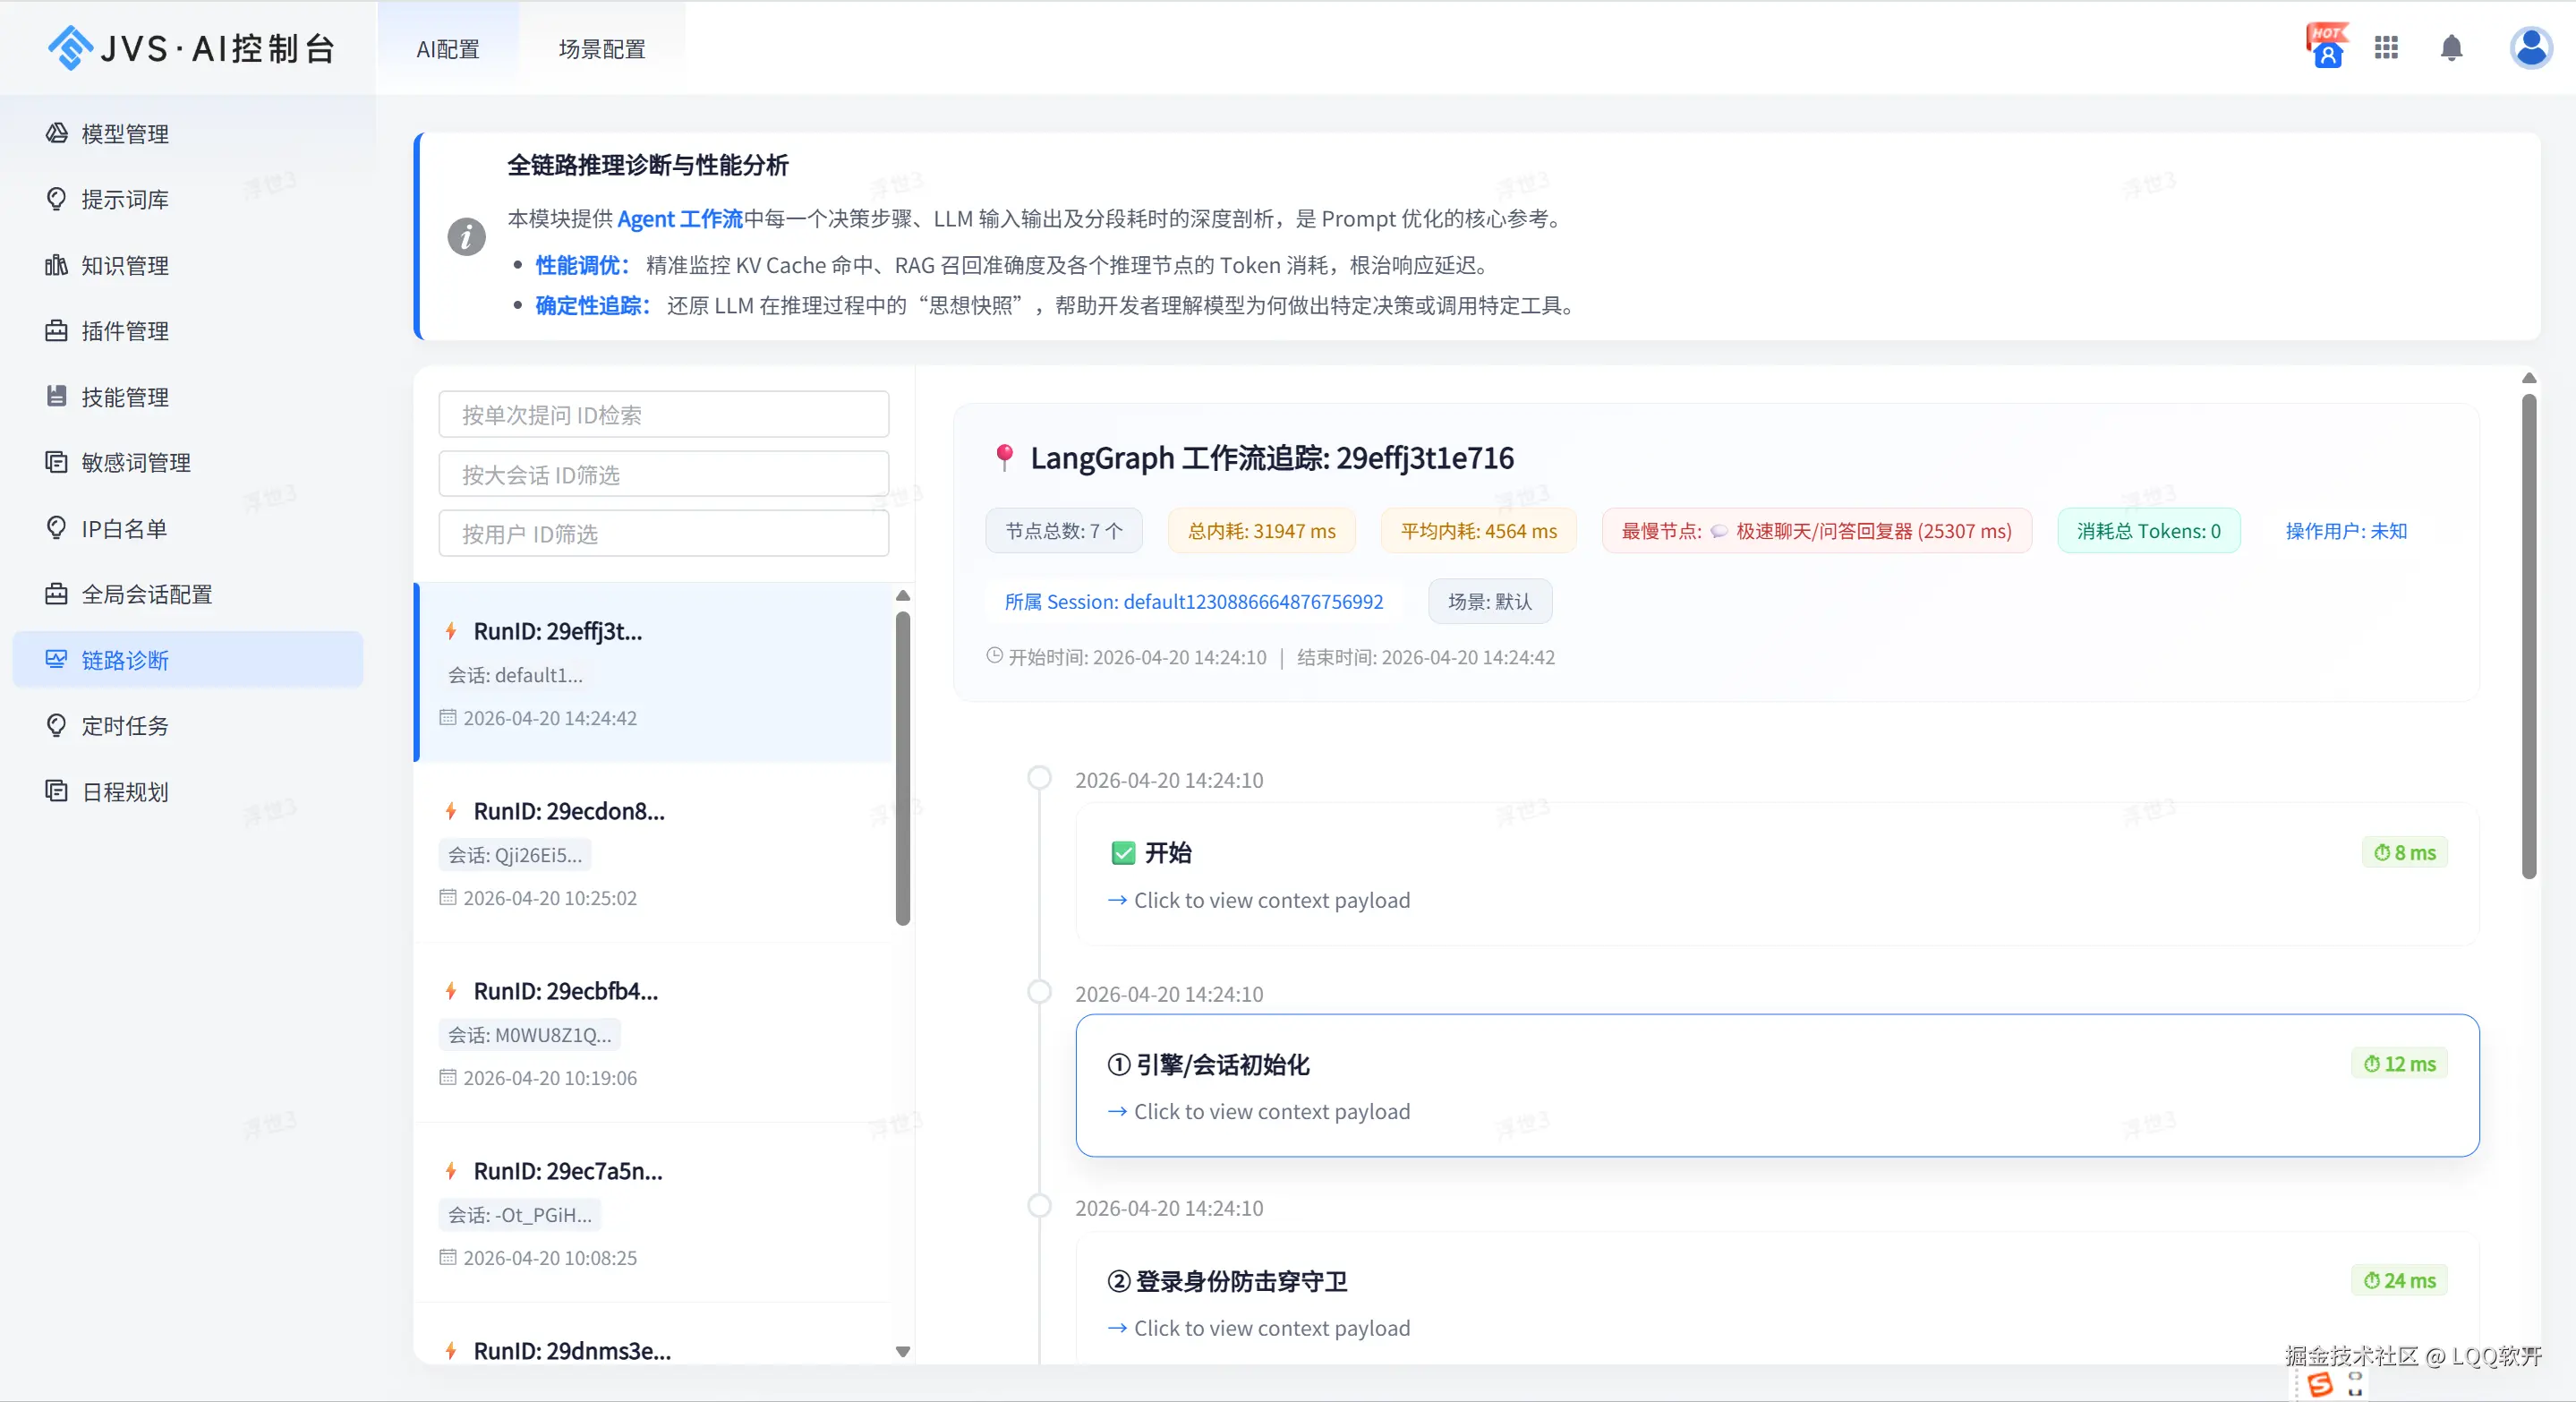Click the notification bell icon

click(x=2451, y=48)
